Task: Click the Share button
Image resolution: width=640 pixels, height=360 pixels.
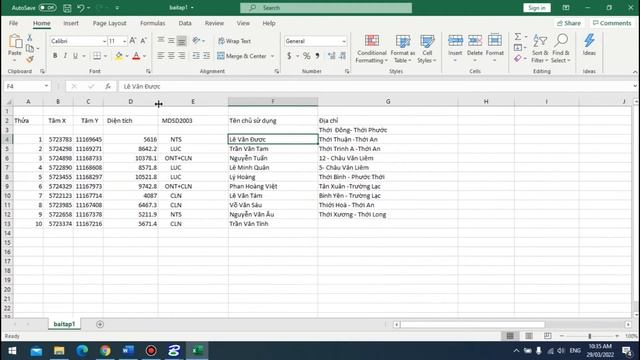Action: [569, 23]
